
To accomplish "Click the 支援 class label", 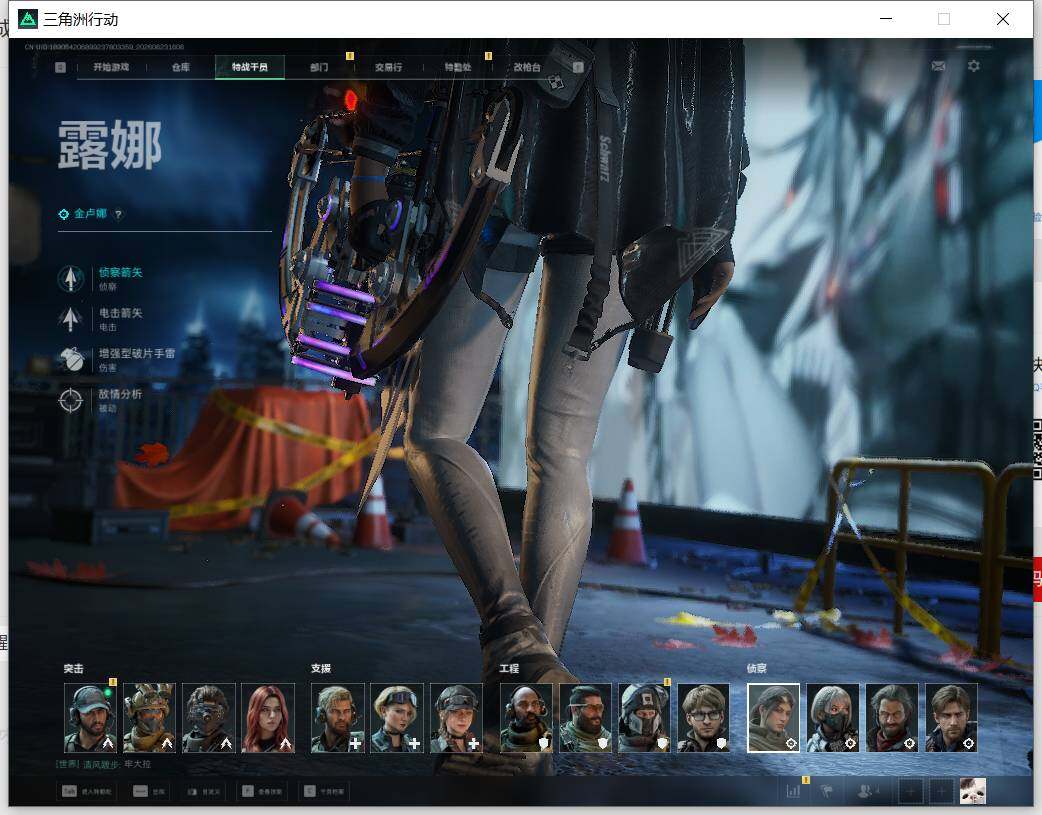I will coord(321,669).
